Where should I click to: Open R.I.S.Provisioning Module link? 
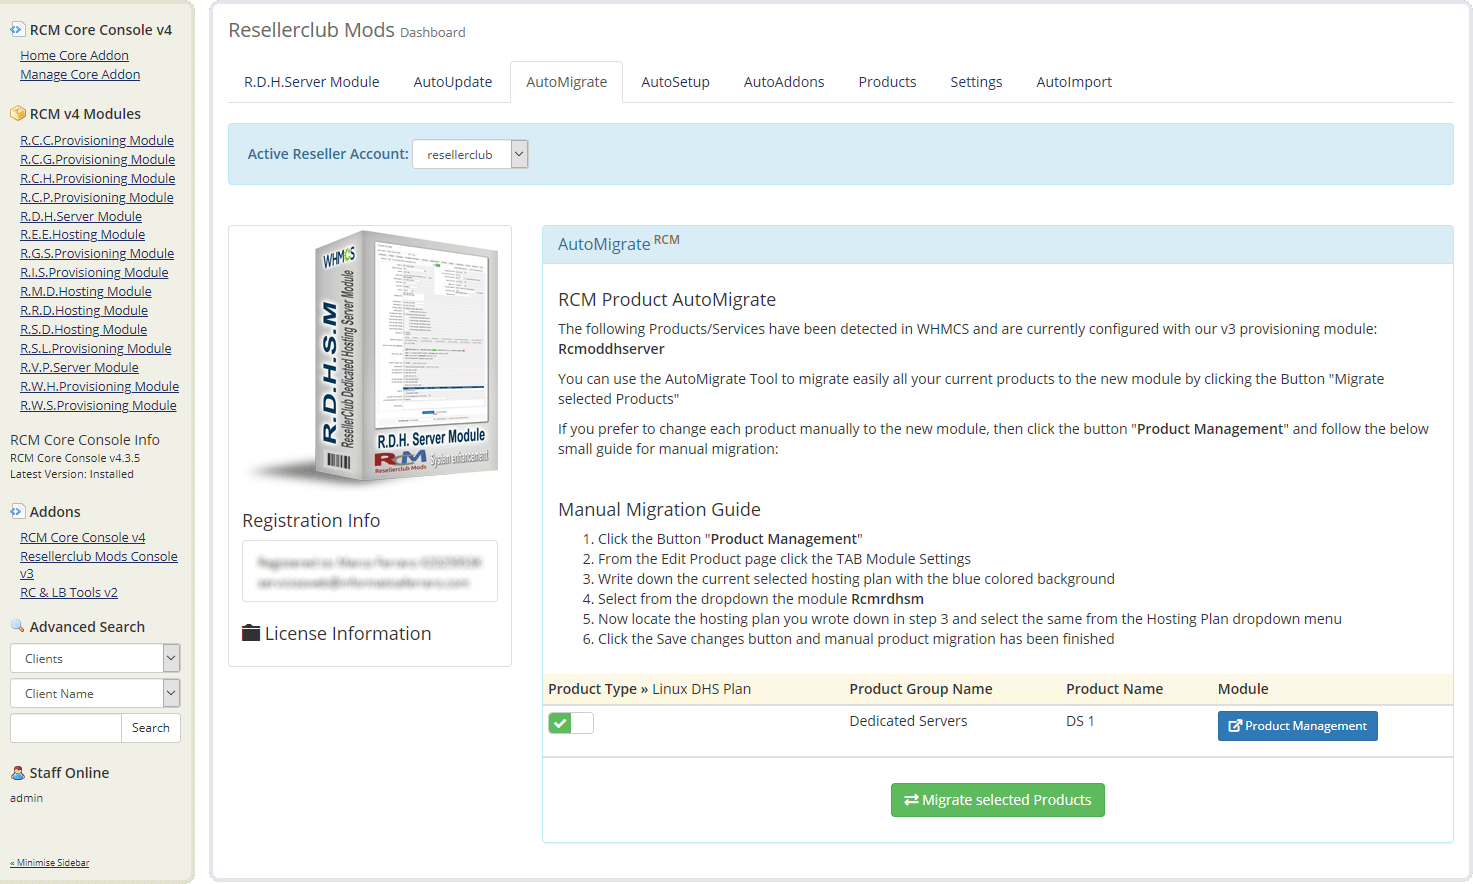click(x=94, y=273)
